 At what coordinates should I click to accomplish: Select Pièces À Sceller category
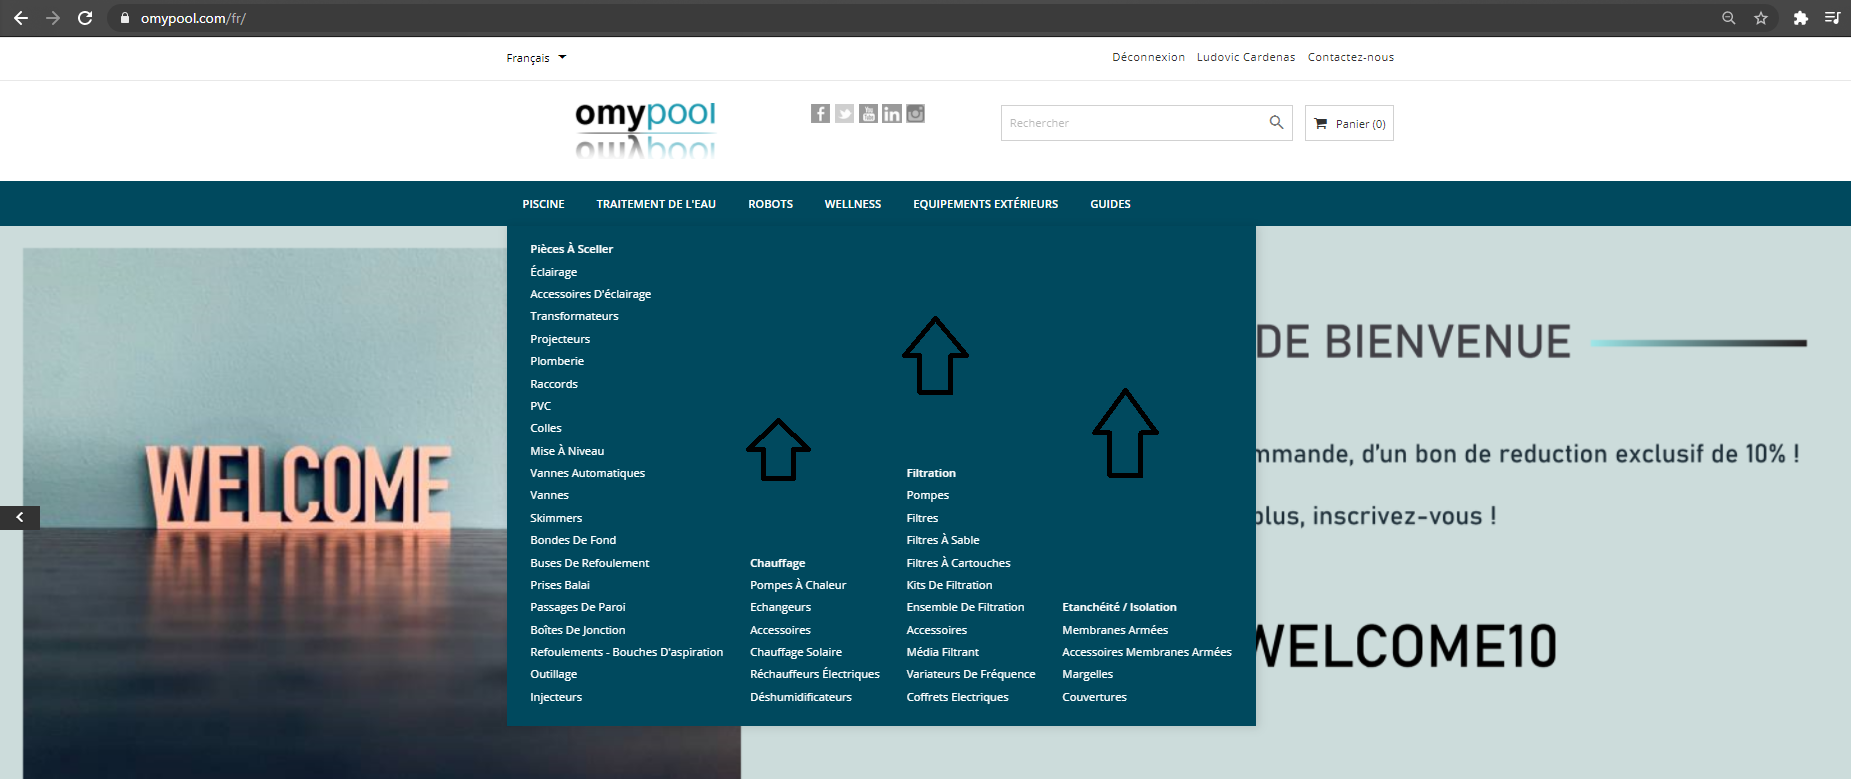(x=571, y=249)
